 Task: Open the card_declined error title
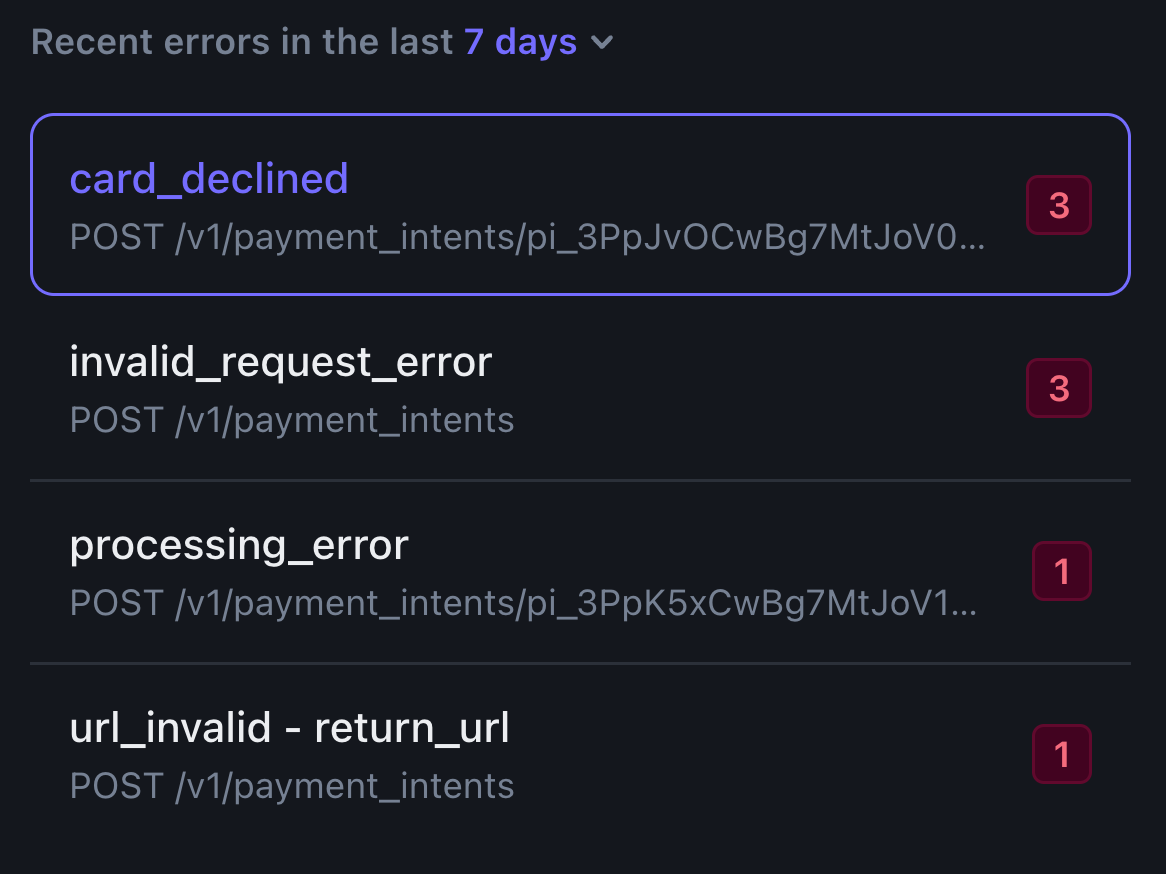[209, 178]
